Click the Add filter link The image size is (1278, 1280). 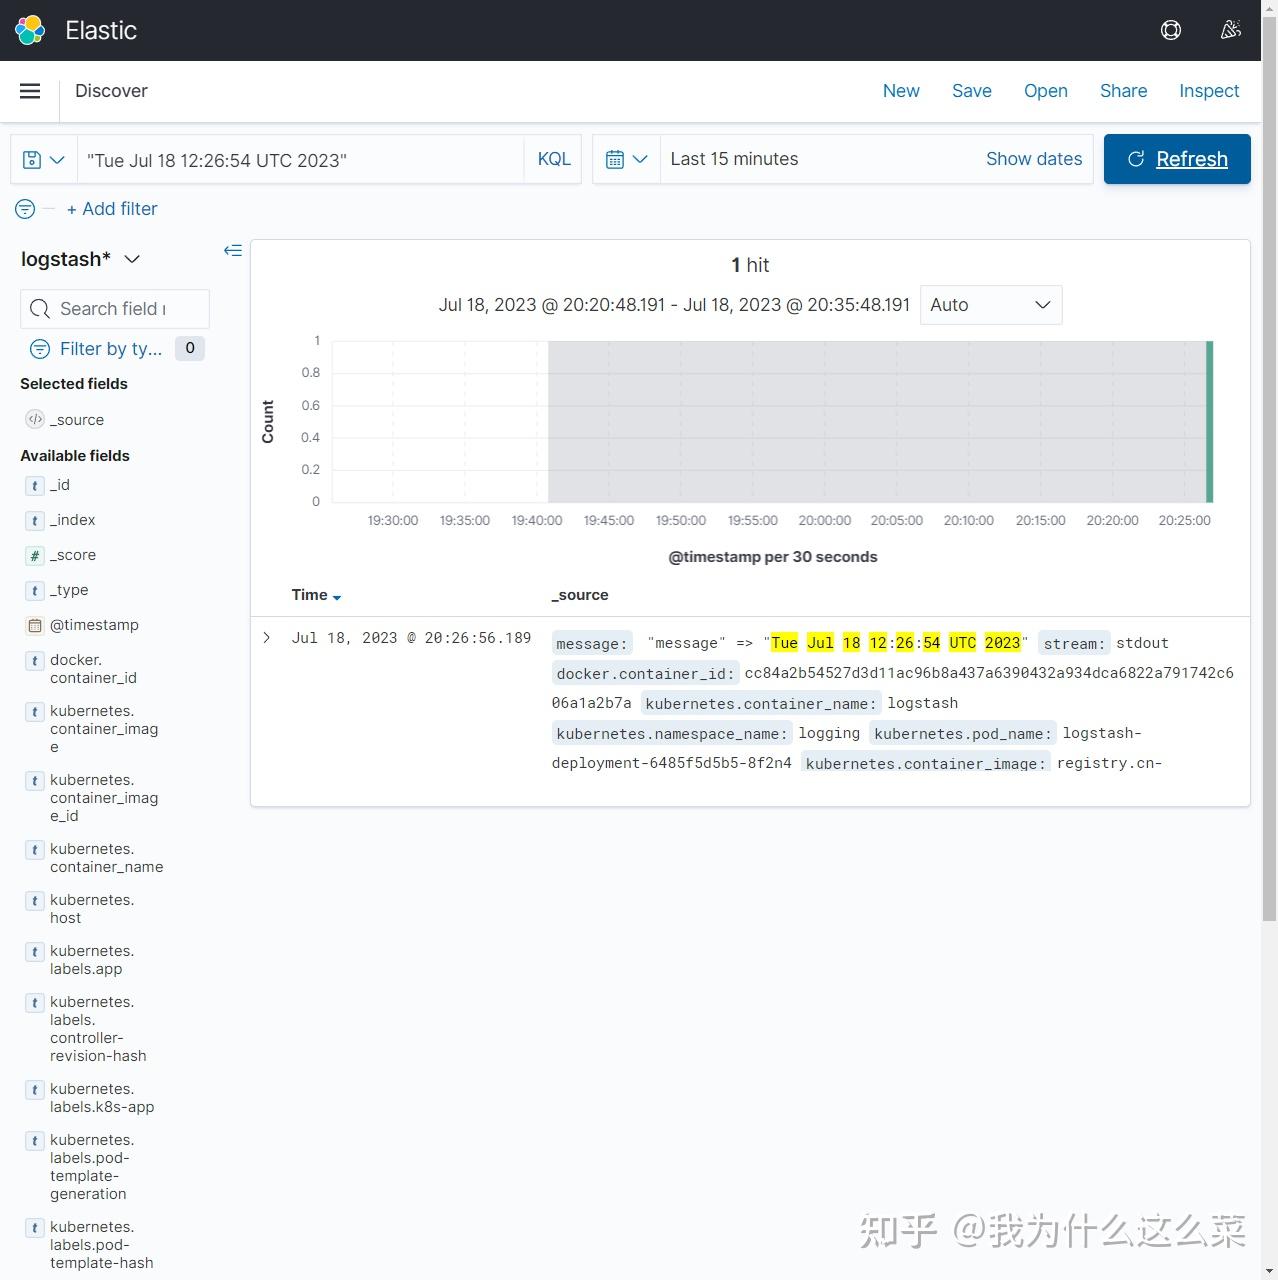112,209
